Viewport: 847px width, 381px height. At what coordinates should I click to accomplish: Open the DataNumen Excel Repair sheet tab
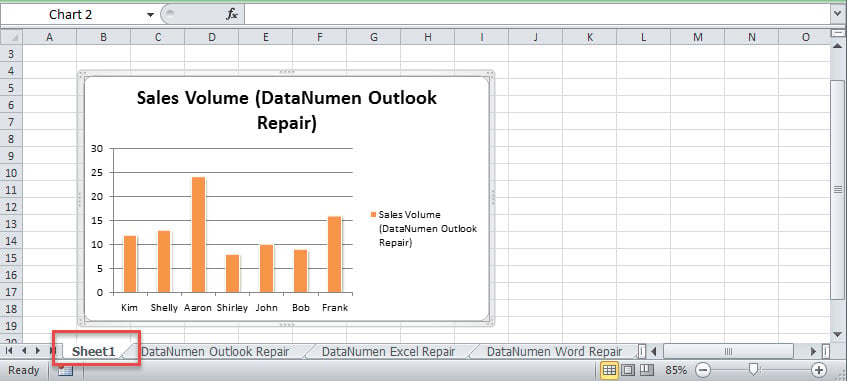pyautogui.click(x=388, y=351)
